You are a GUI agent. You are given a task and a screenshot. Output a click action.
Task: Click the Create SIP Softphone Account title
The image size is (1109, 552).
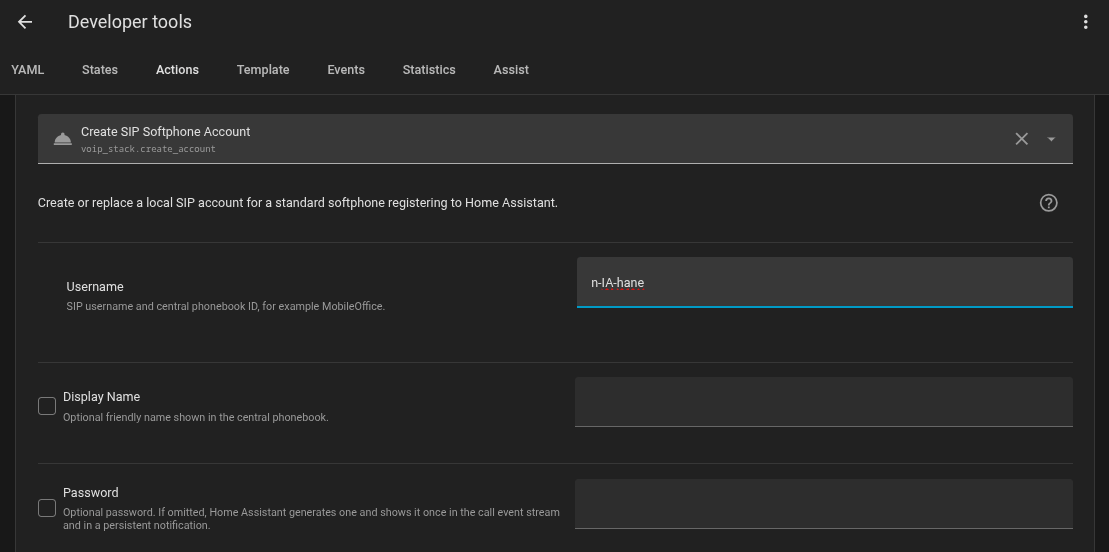click(166, 132)
